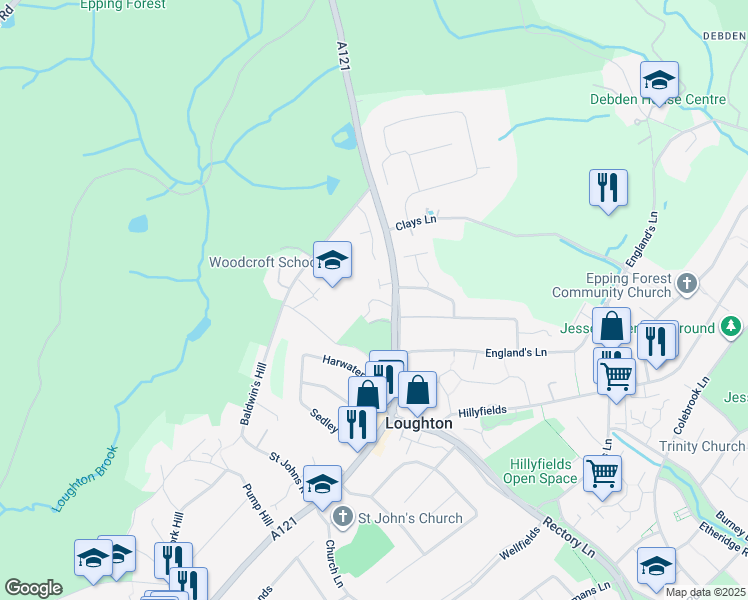Open the Jessel Green playground tree icon

pyautogui.click(x=731, y=327)
